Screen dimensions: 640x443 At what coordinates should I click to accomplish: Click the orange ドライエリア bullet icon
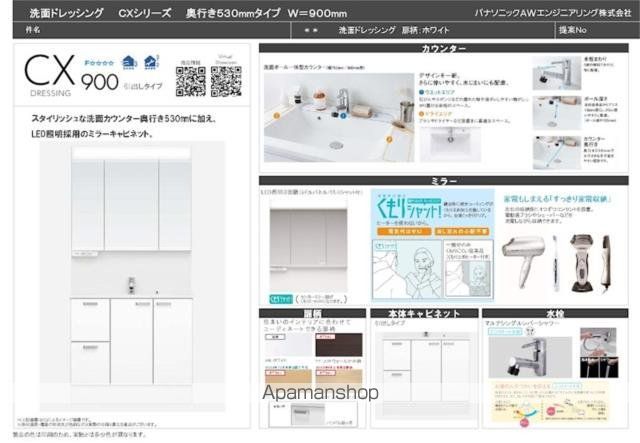click(422, 114)
